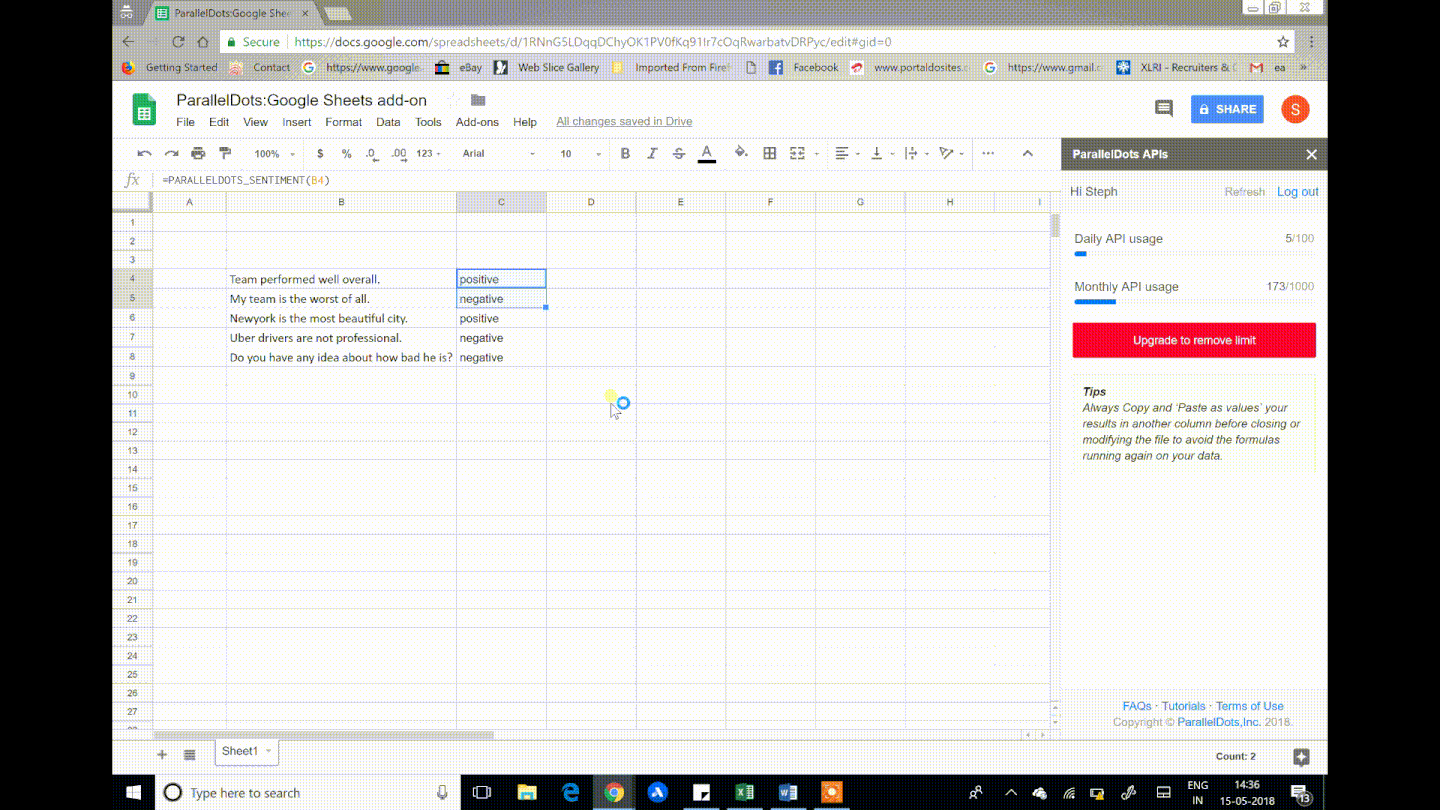The height and width of the screenshot is (810, 1440).
Task: Open the FAQs link
Action: pos(1137,706)
